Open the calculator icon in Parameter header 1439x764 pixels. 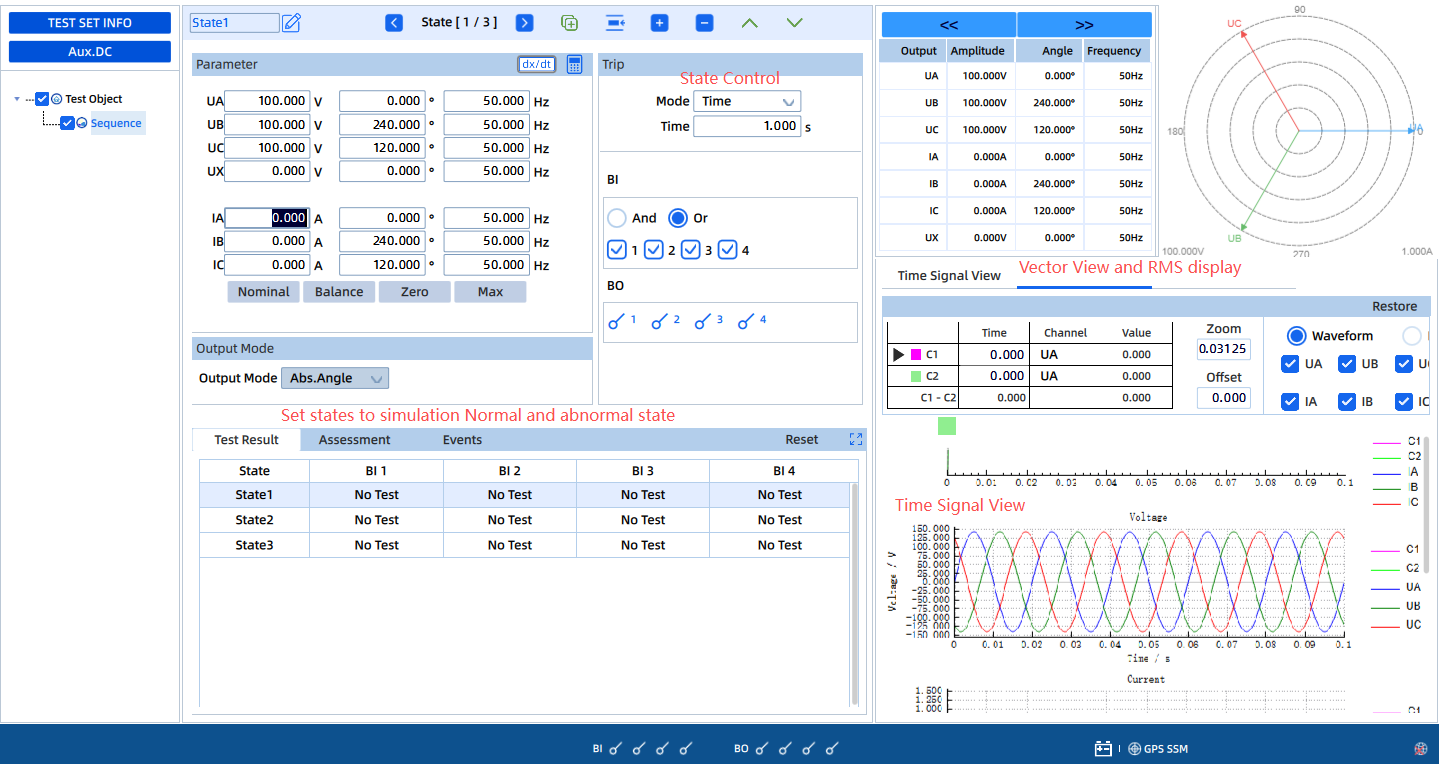[x=574, y=64]
